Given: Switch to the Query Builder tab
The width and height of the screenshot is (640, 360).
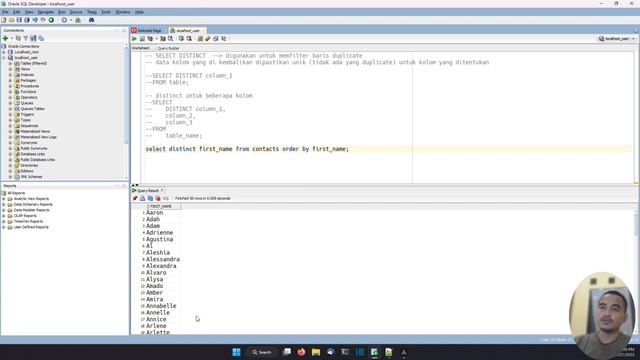Looking at the screenshot, I should [169, 48].
